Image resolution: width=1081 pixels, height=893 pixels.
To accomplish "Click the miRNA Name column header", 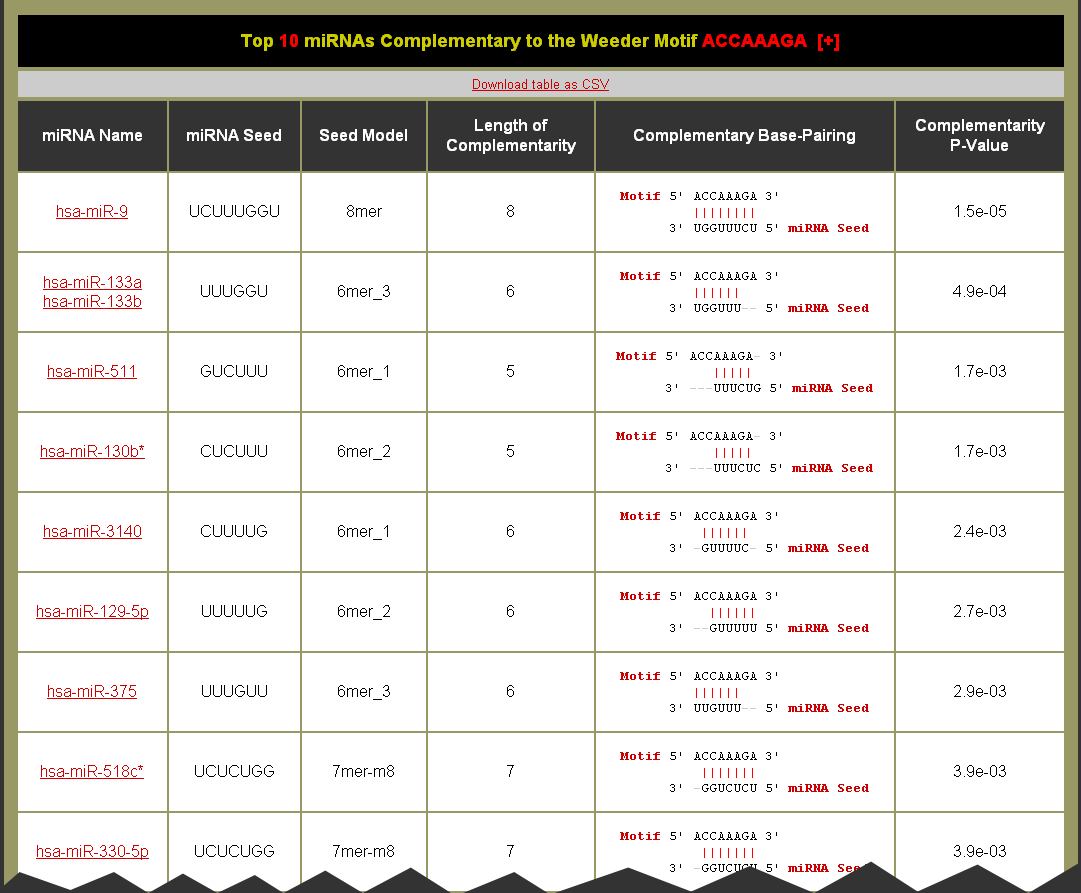I will point(92,135).
